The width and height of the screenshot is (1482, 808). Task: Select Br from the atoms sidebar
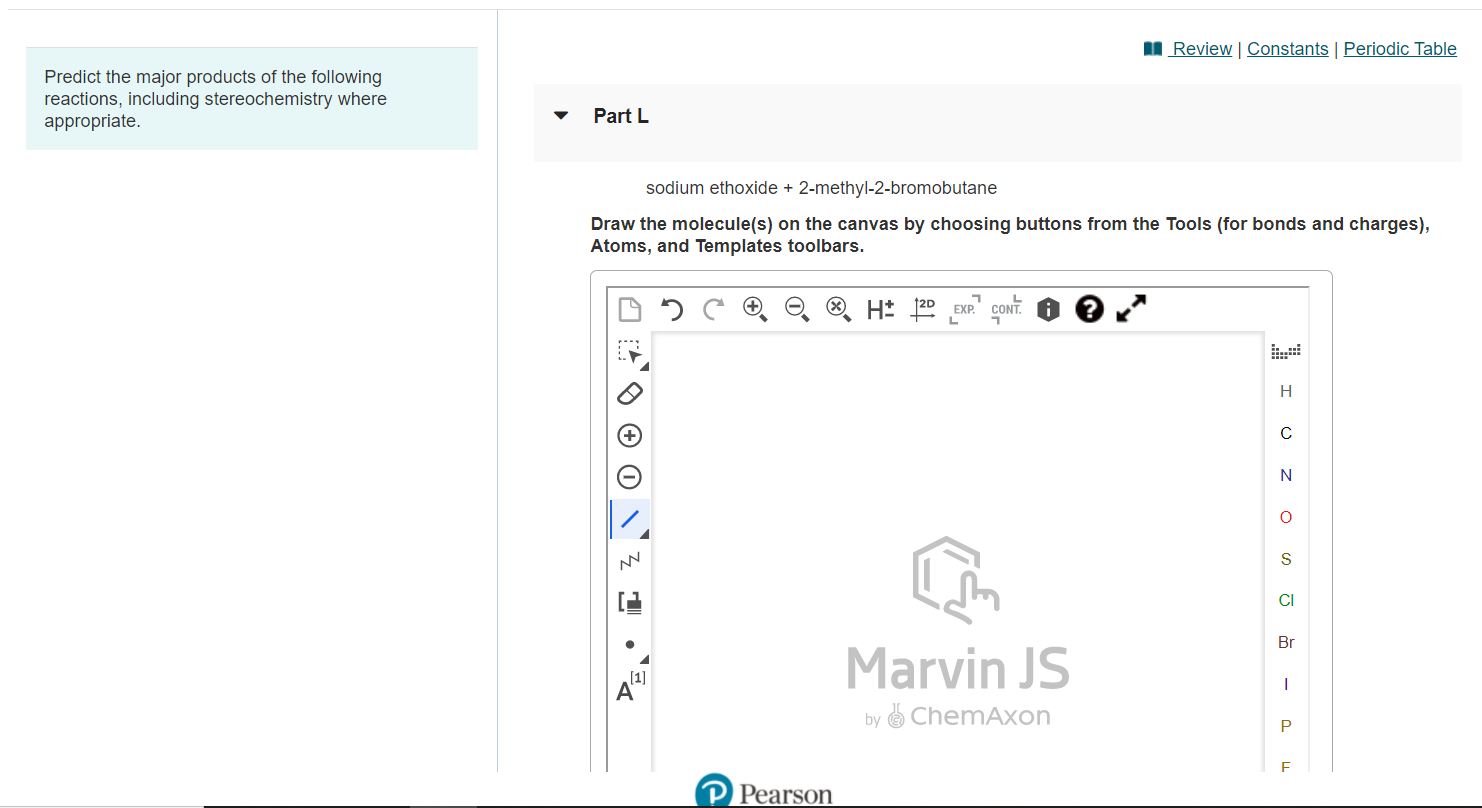pyautogui.click(x=1286, y=642)
